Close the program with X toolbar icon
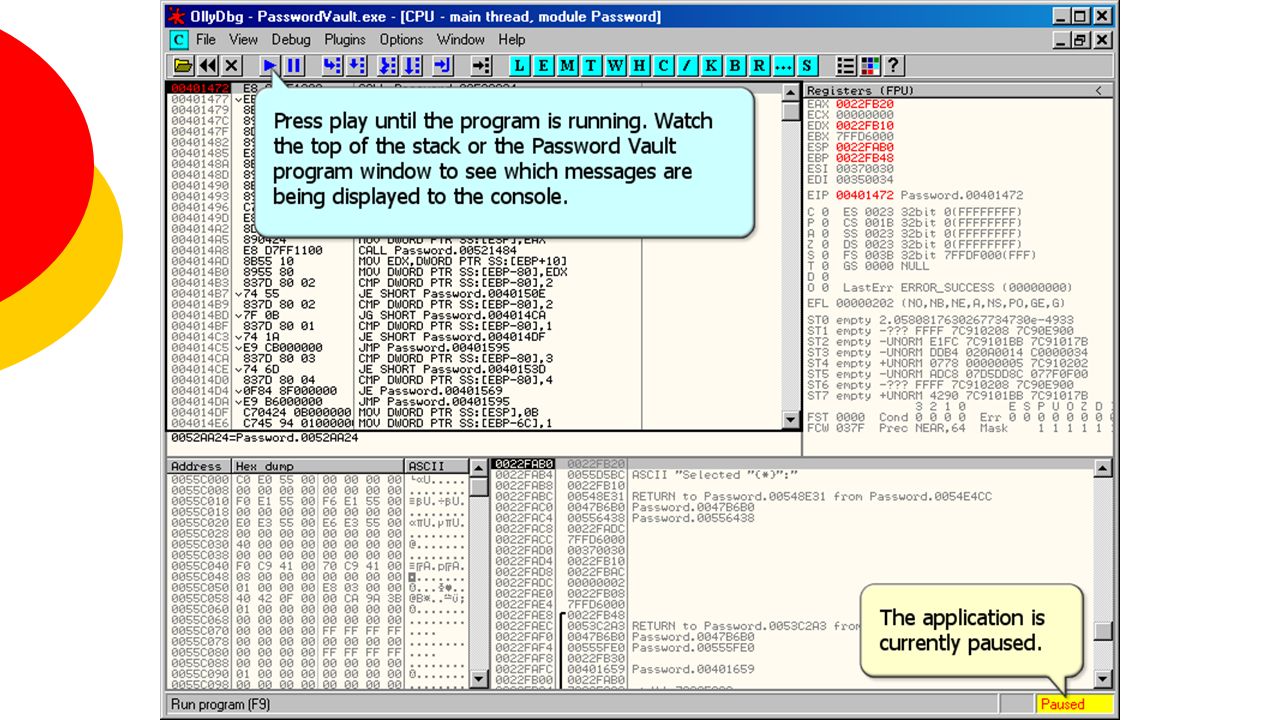This screenshot has height=720, width=1280. coord(231,66)
